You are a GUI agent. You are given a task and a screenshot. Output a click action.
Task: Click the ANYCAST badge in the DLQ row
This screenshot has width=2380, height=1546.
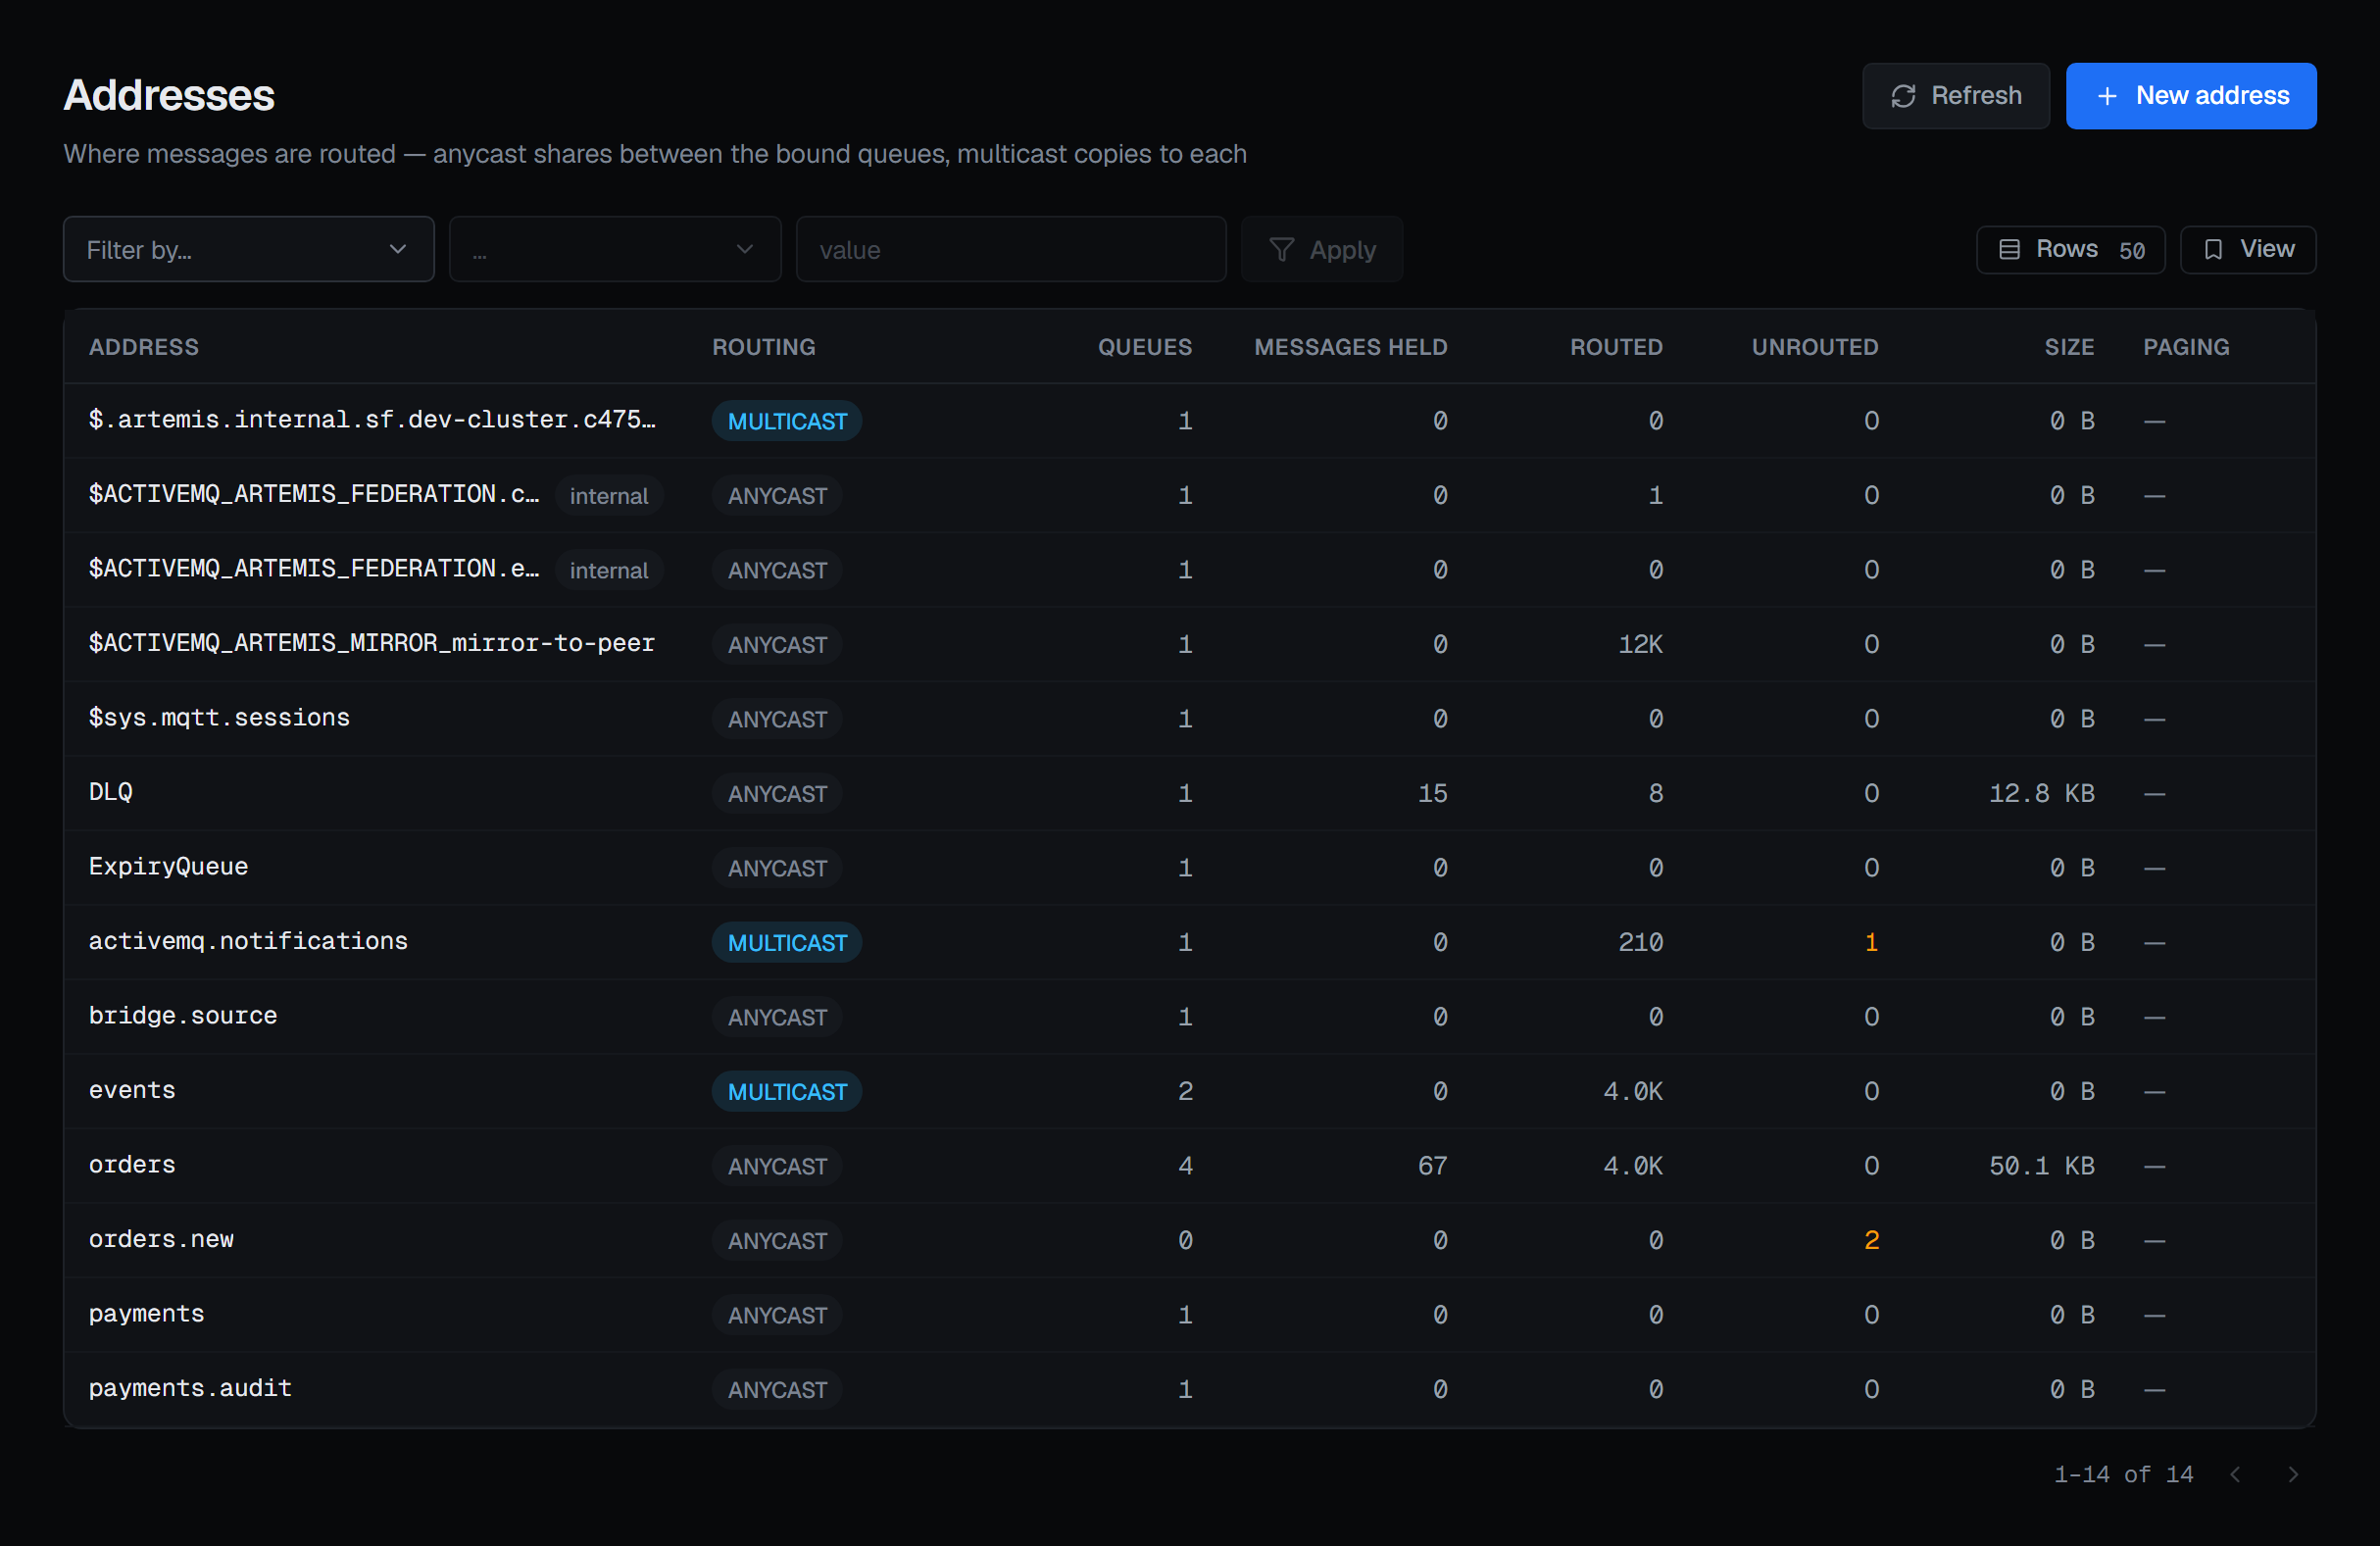[x=777, y=793]
